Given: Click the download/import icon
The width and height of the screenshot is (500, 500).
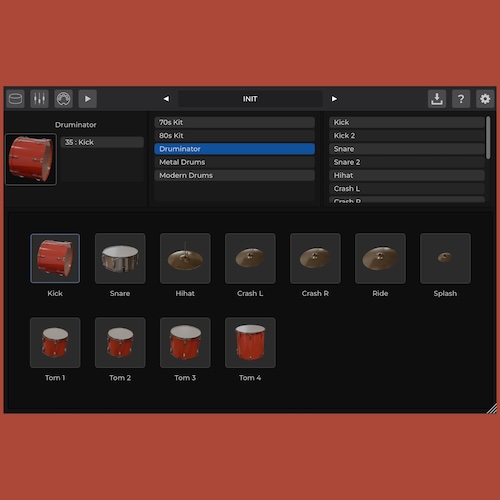Looking at the screenshot, I should click(437, 99).
